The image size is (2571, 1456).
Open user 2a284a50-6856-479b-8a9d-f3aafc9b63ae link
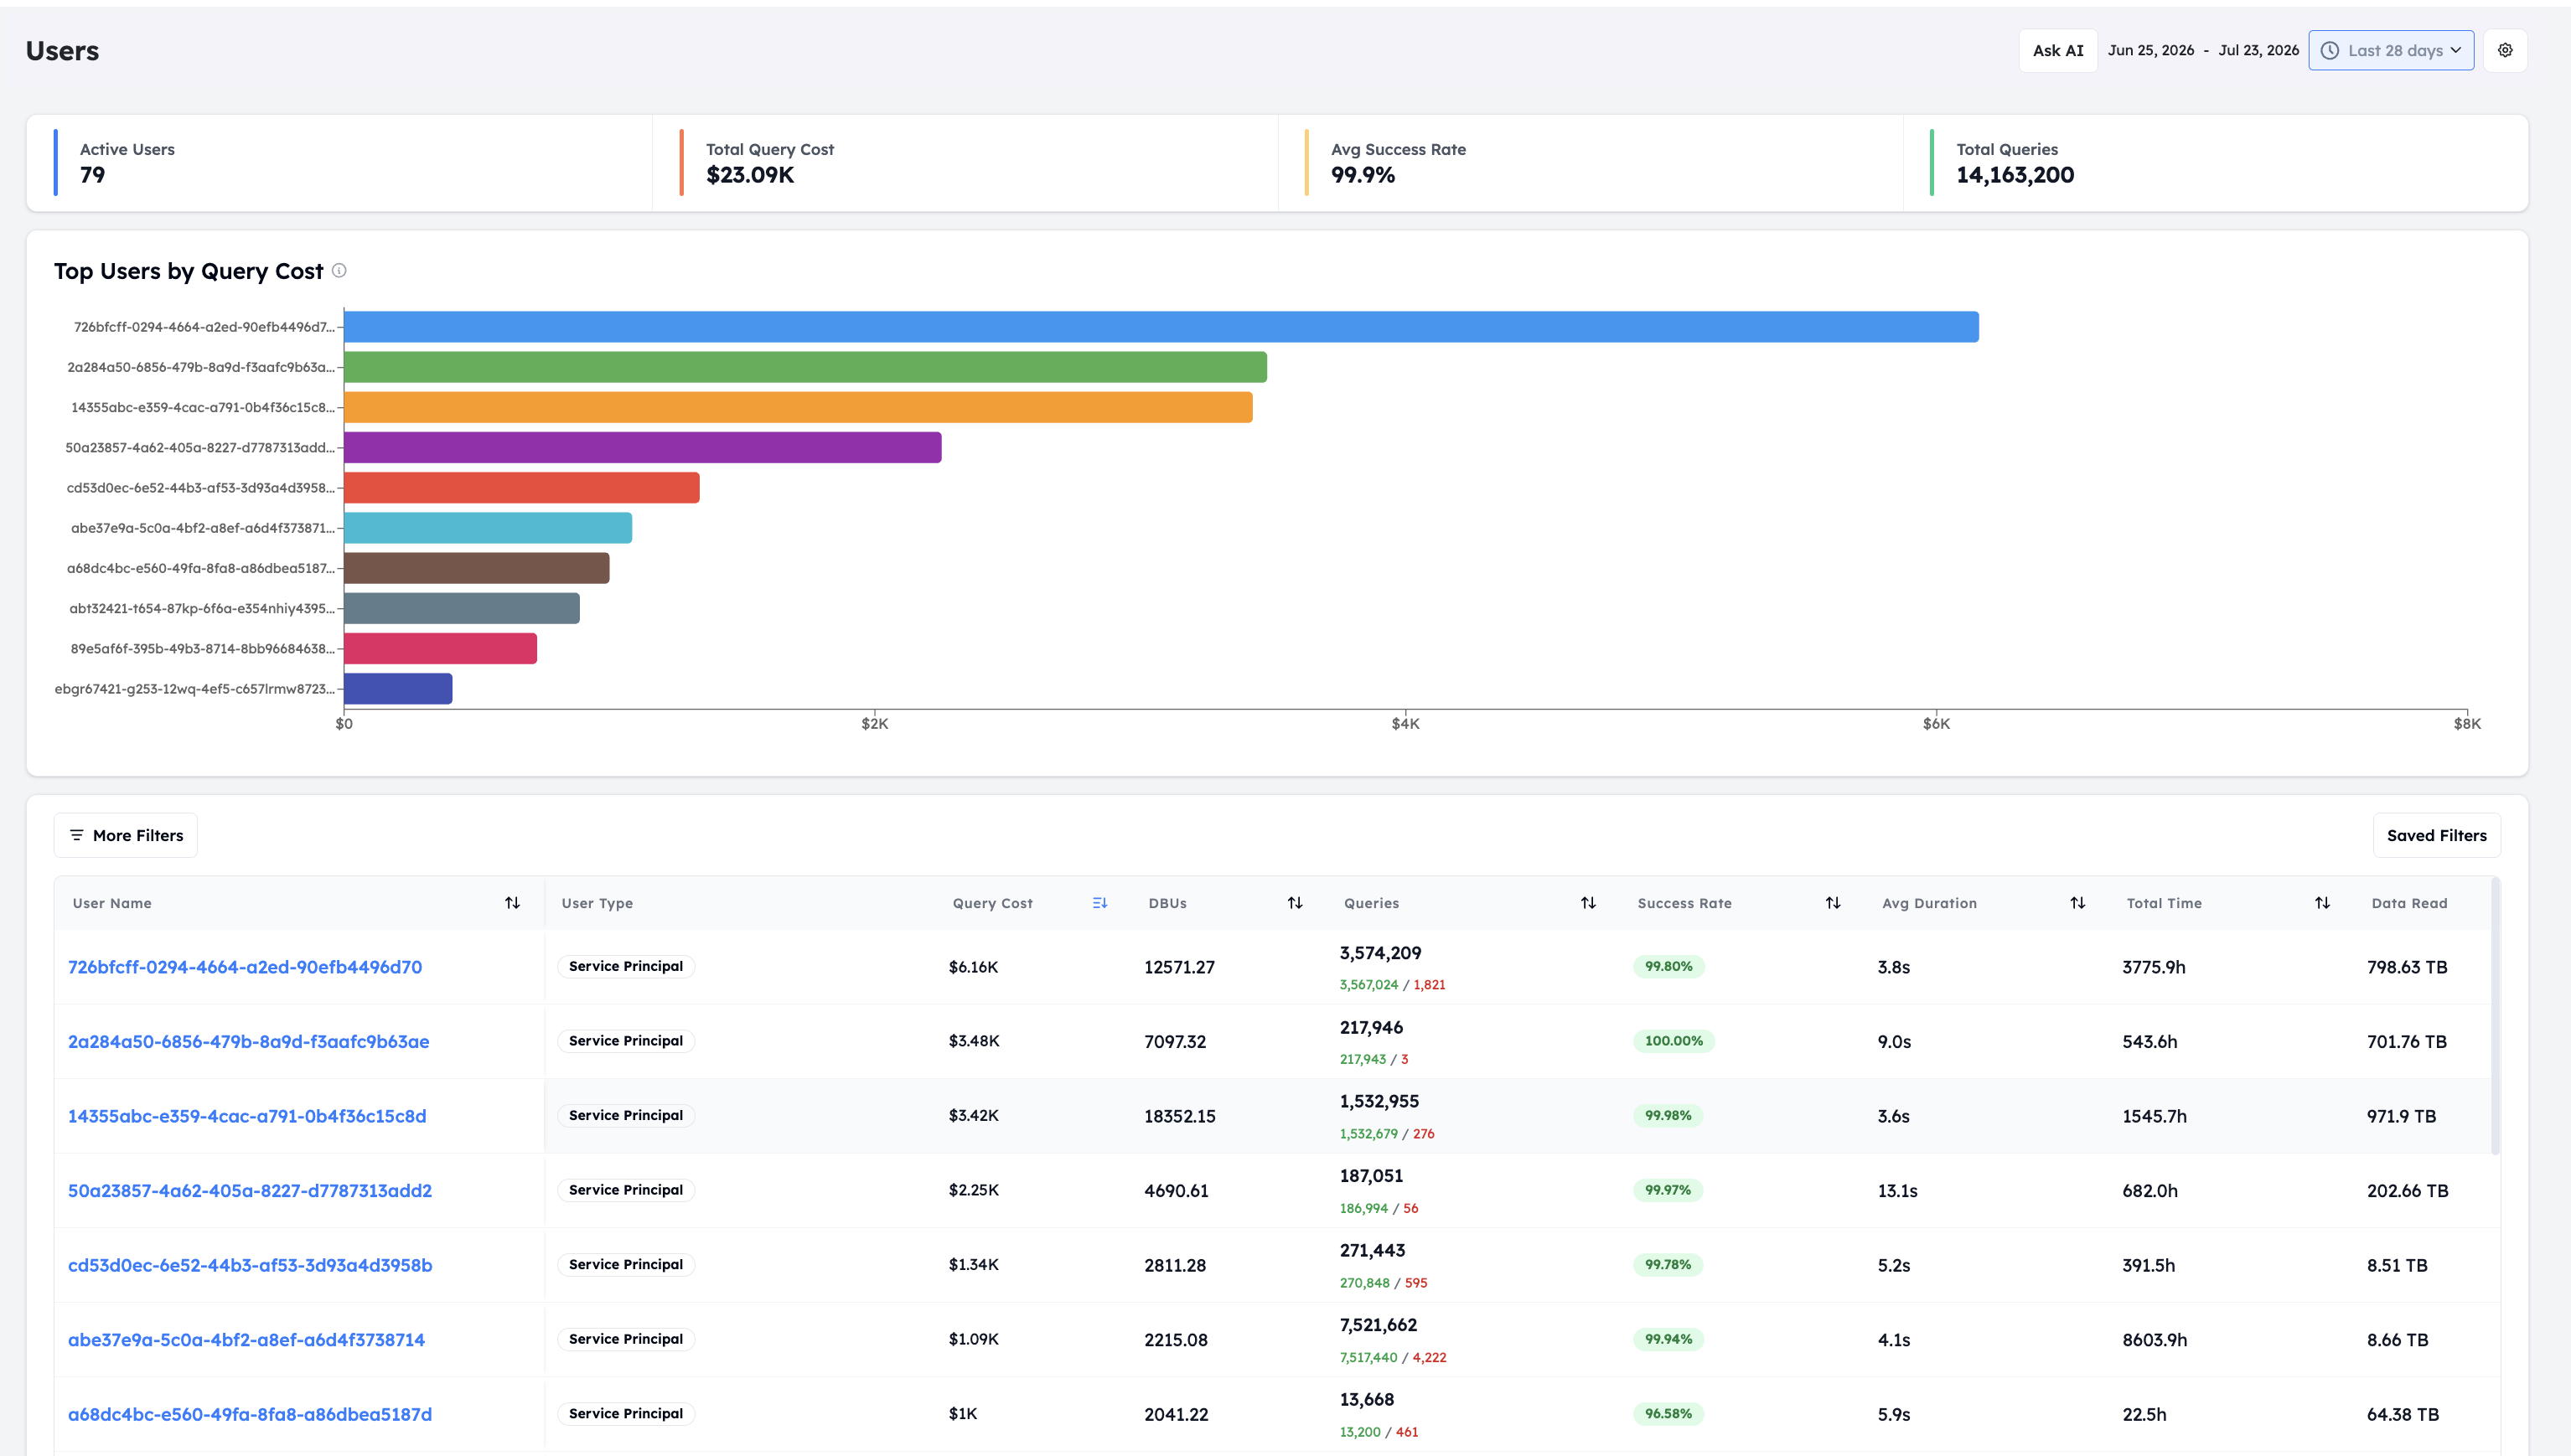pos(248,1041)
